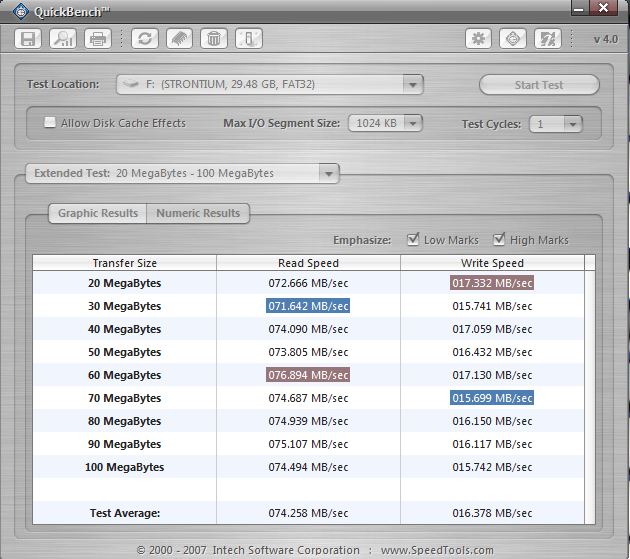Uncheck the High Marks emphasize checkbox
The height and width of the screenshot is (559, 630).
point(499,240)
